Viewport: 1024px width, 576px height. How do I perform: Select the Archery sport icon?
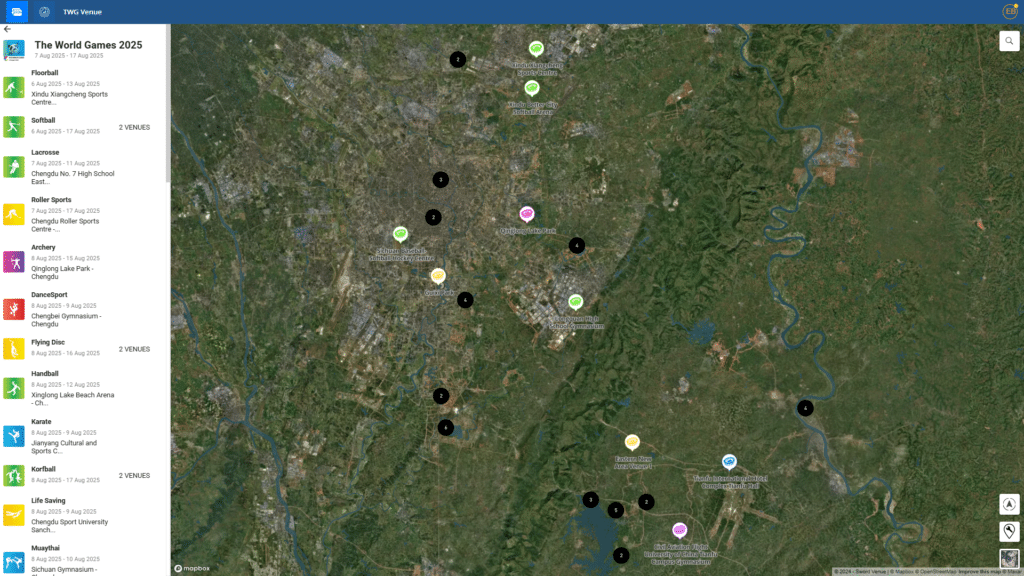14,262
